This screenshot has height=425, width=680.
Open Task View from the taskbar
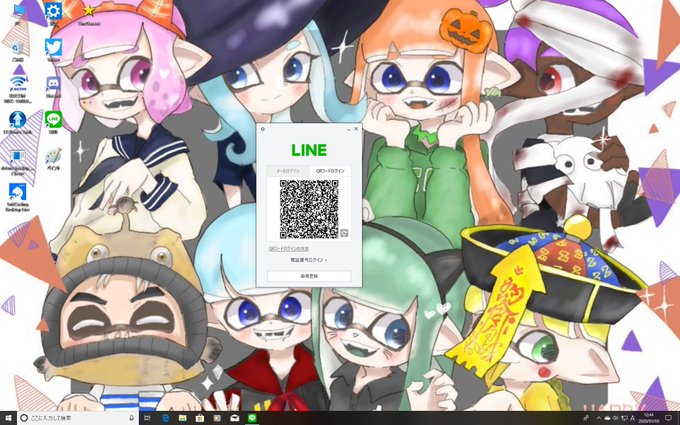[x=147, y=418]
